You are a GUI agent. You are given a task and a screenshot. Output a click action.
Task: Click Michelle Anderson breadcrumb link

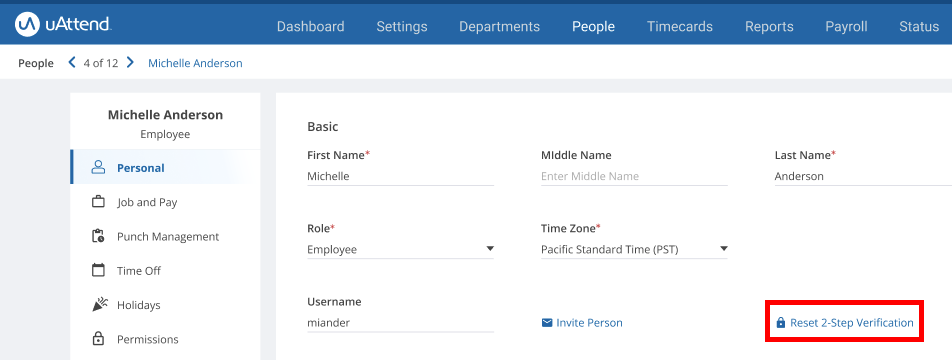195,63
